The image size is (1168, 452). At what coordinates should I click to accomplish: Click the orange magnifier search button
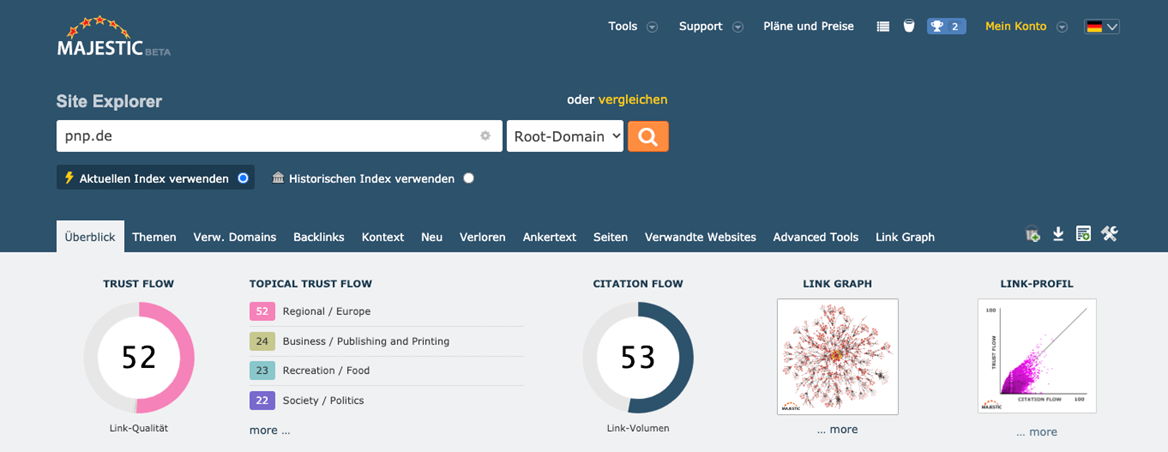click(648, 136)
